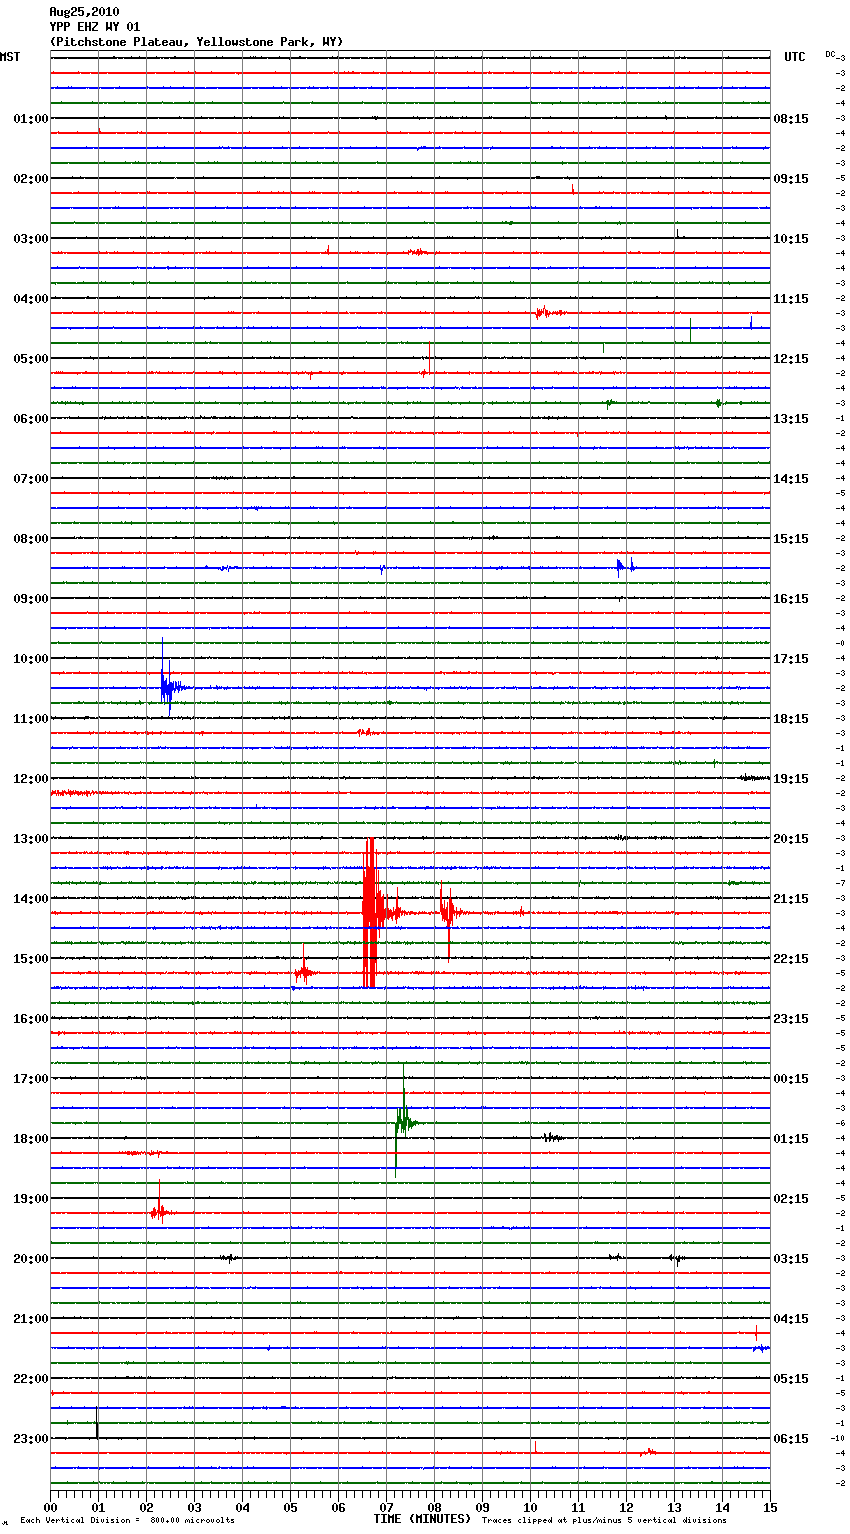The height and width of the screenshot is (1534, 850).
Task: Click the green seismic spike before 18:00
Action: pos(403,1122)
